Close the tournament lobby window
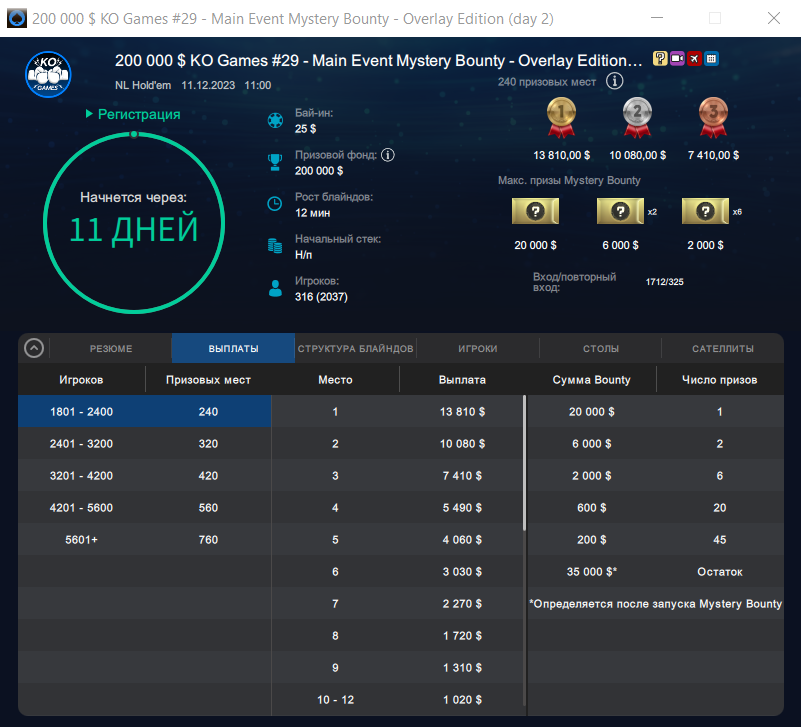Screen dimensions: 801x727 click(774, 18)
